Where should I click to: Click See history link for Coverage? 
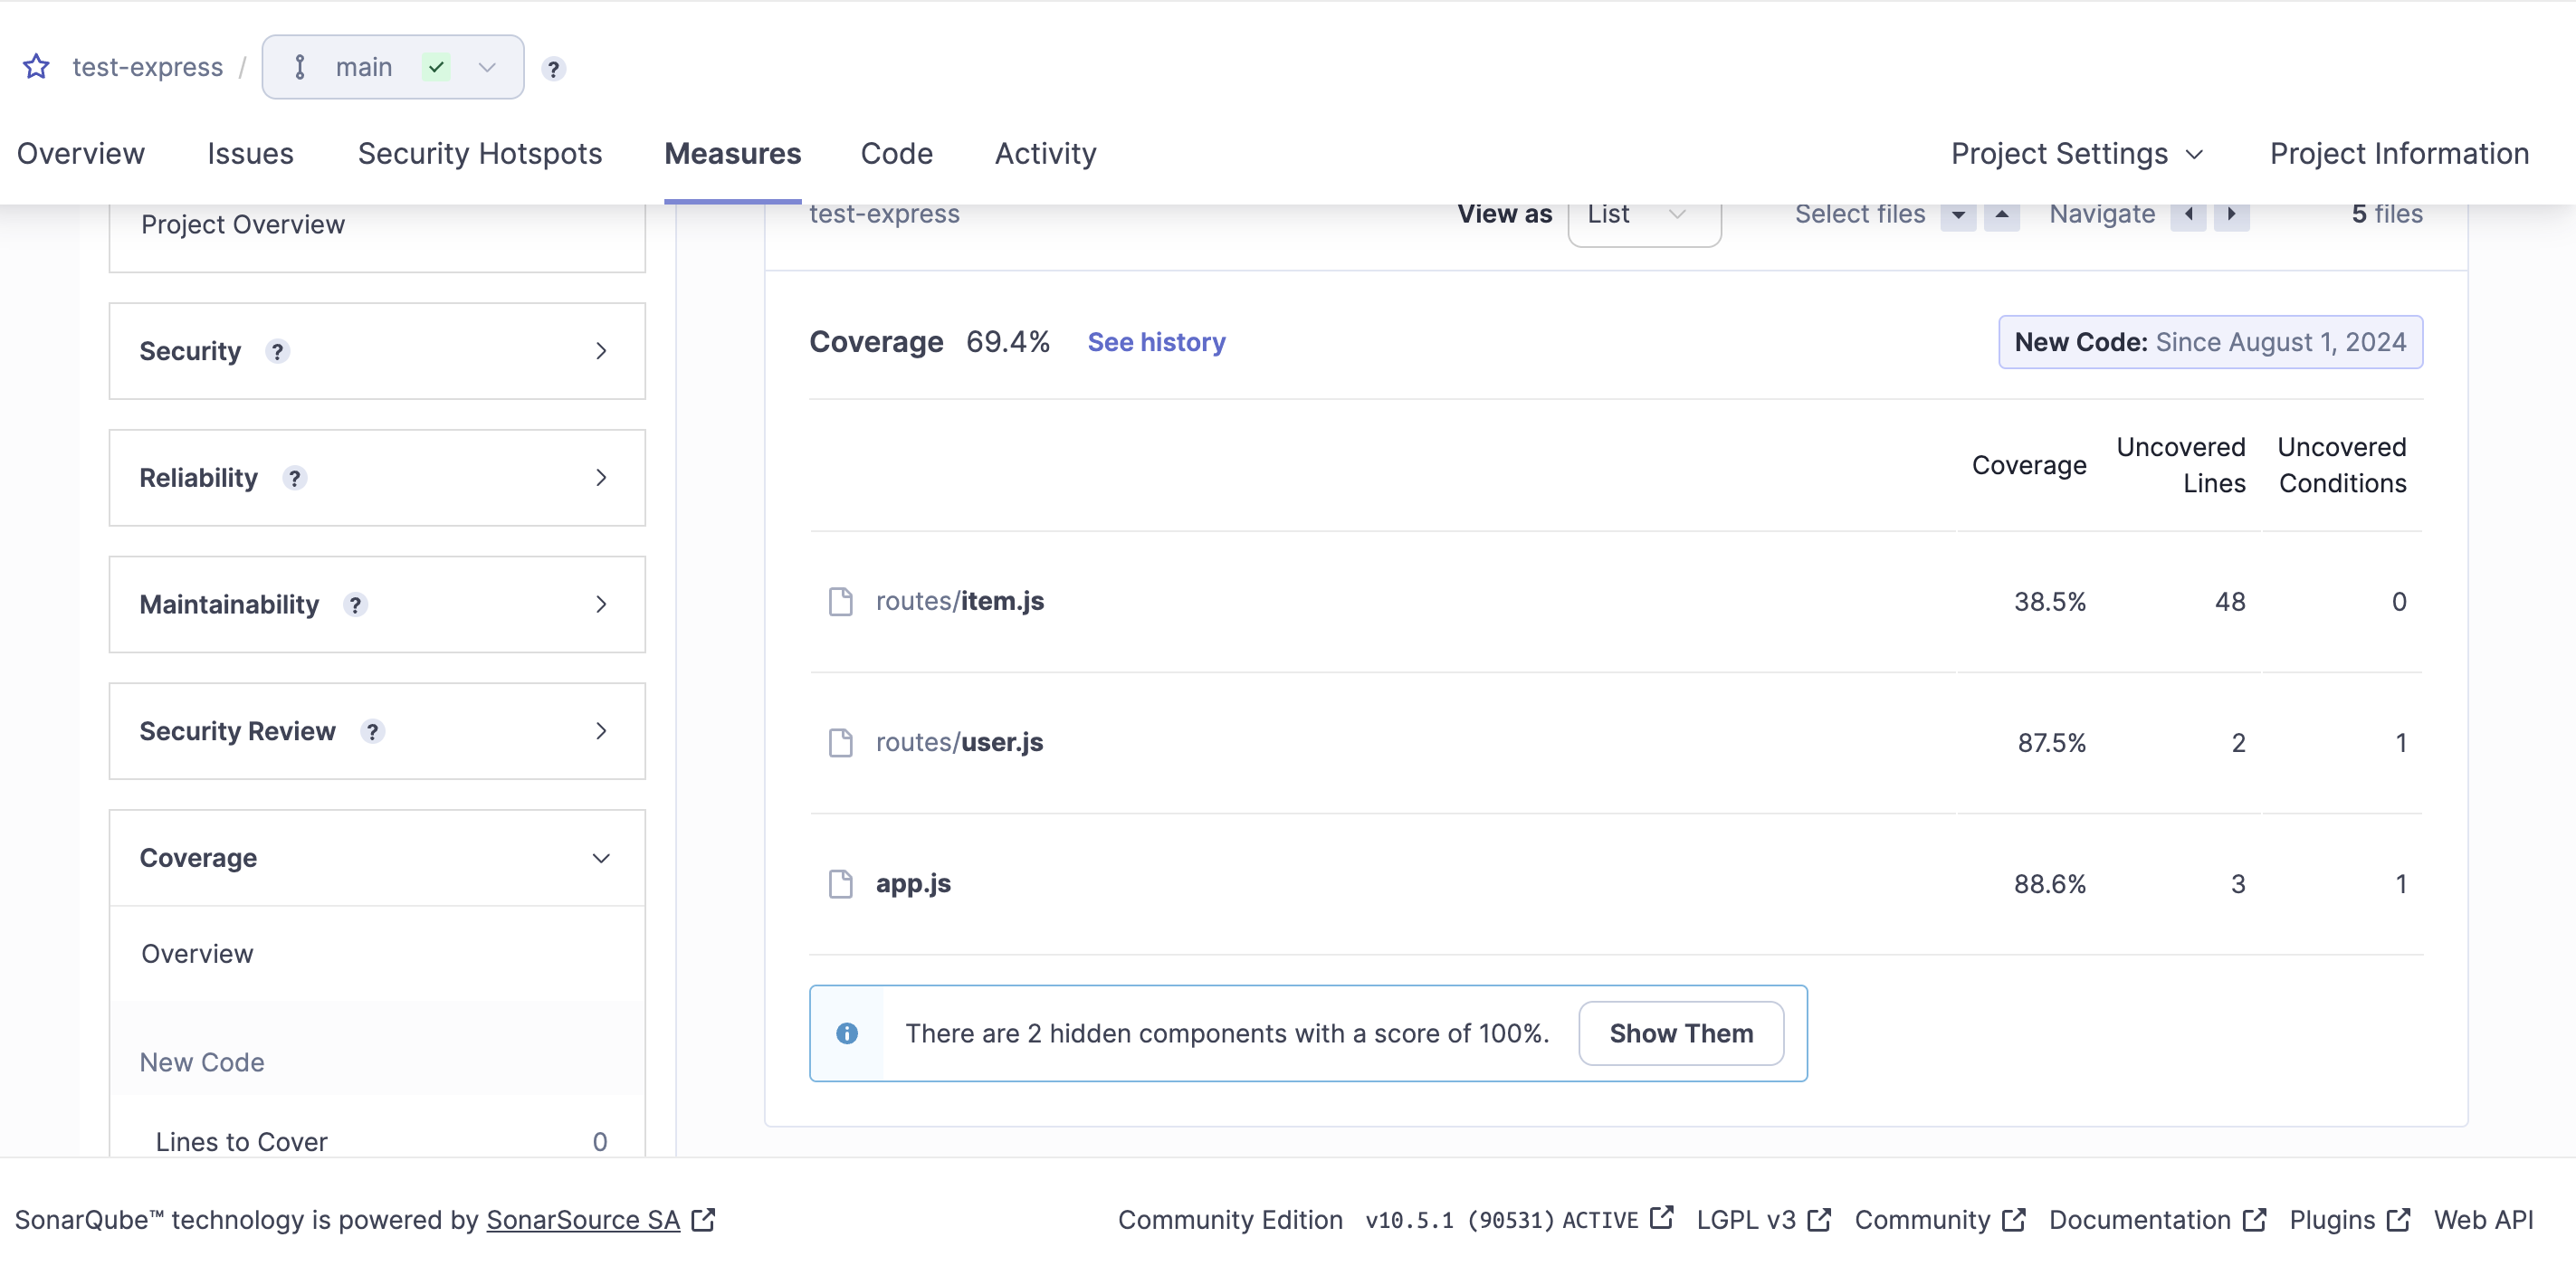coord(1156,342)
